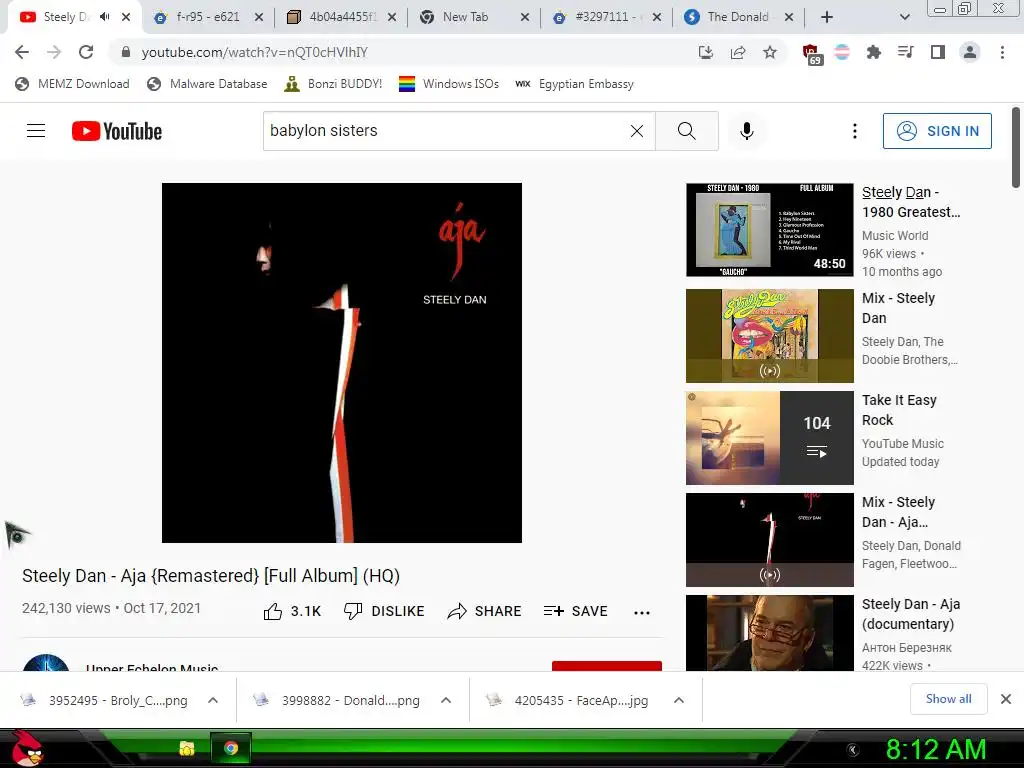The height and width of the screenshot is (768, 1024).
Task: Open the MEMZ Download bookmark
Action: 72,84
